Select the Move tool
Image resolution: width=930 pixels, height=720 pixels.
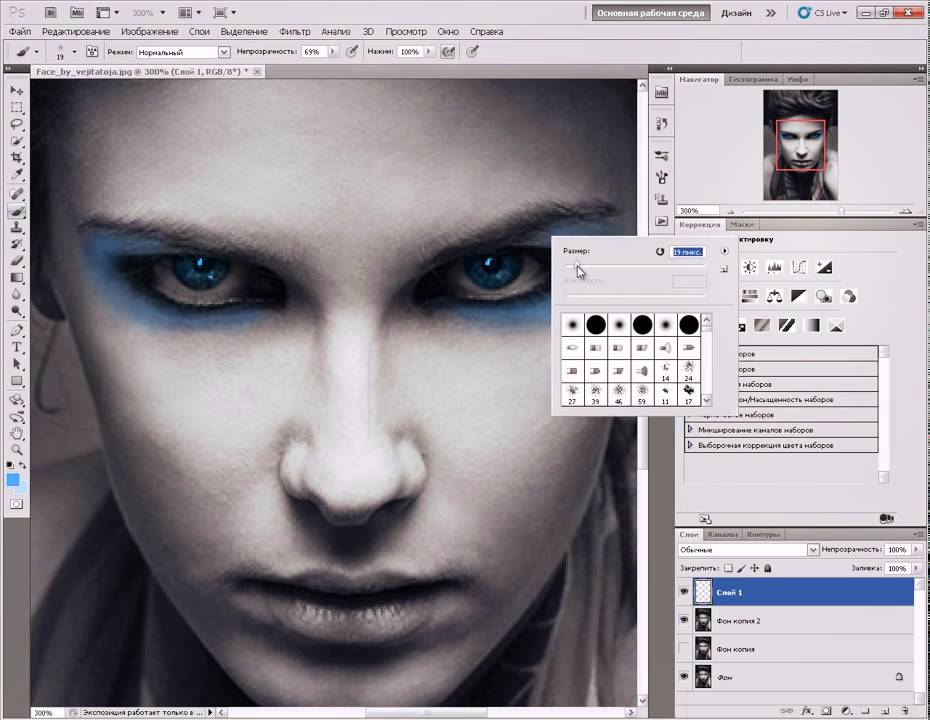(17, 90)
